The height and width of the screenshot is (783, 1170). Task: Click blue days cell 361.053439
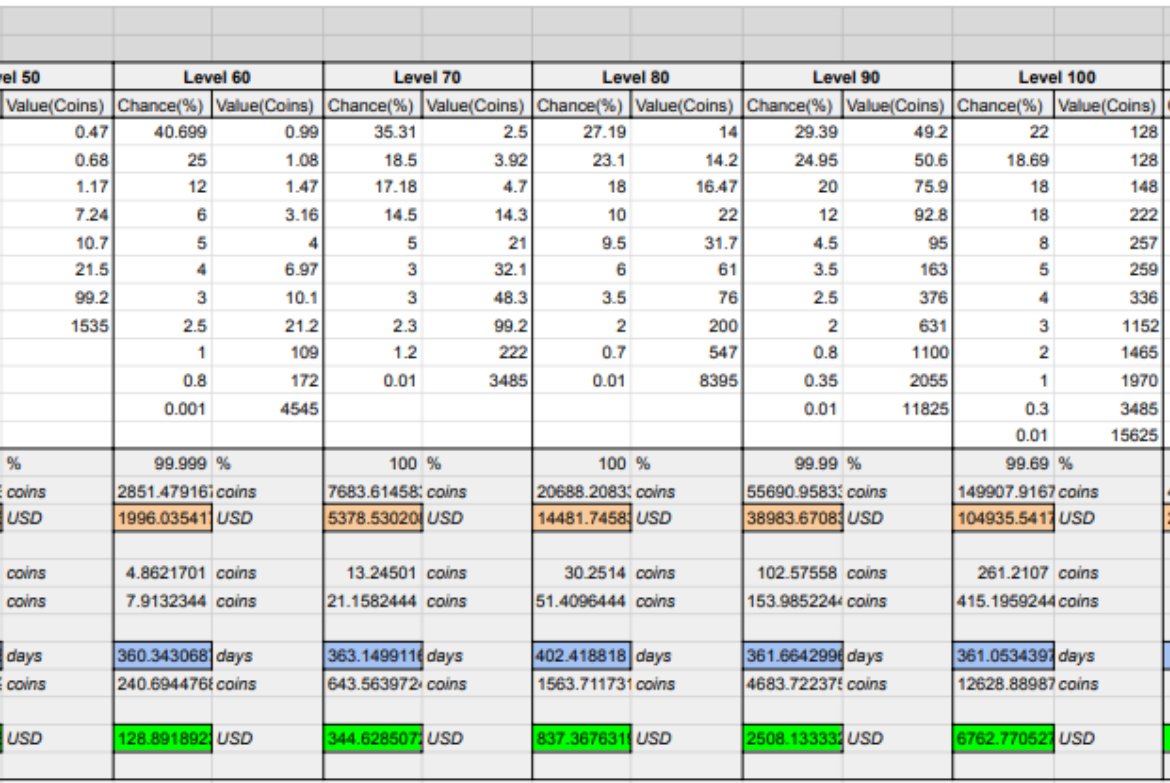pyautogui.click(x=1004, y=655)
